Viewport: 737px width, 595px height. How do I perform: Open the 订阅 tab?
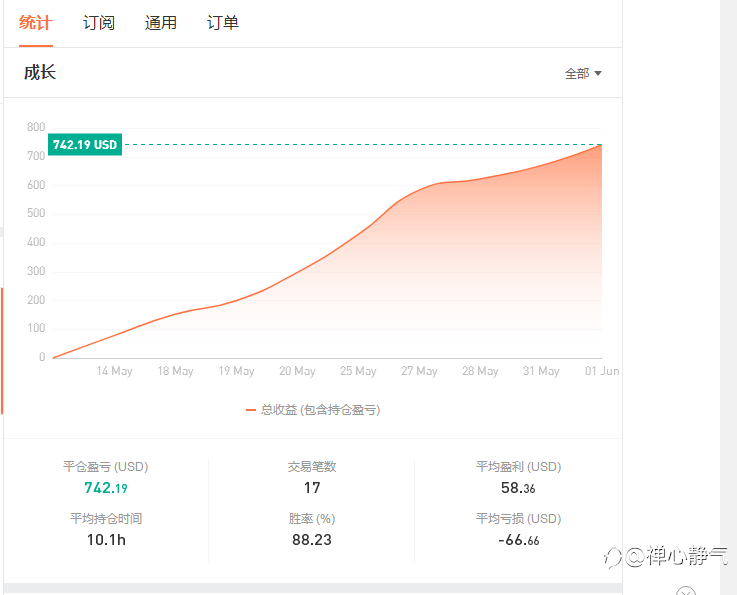(x=99, y=23)
